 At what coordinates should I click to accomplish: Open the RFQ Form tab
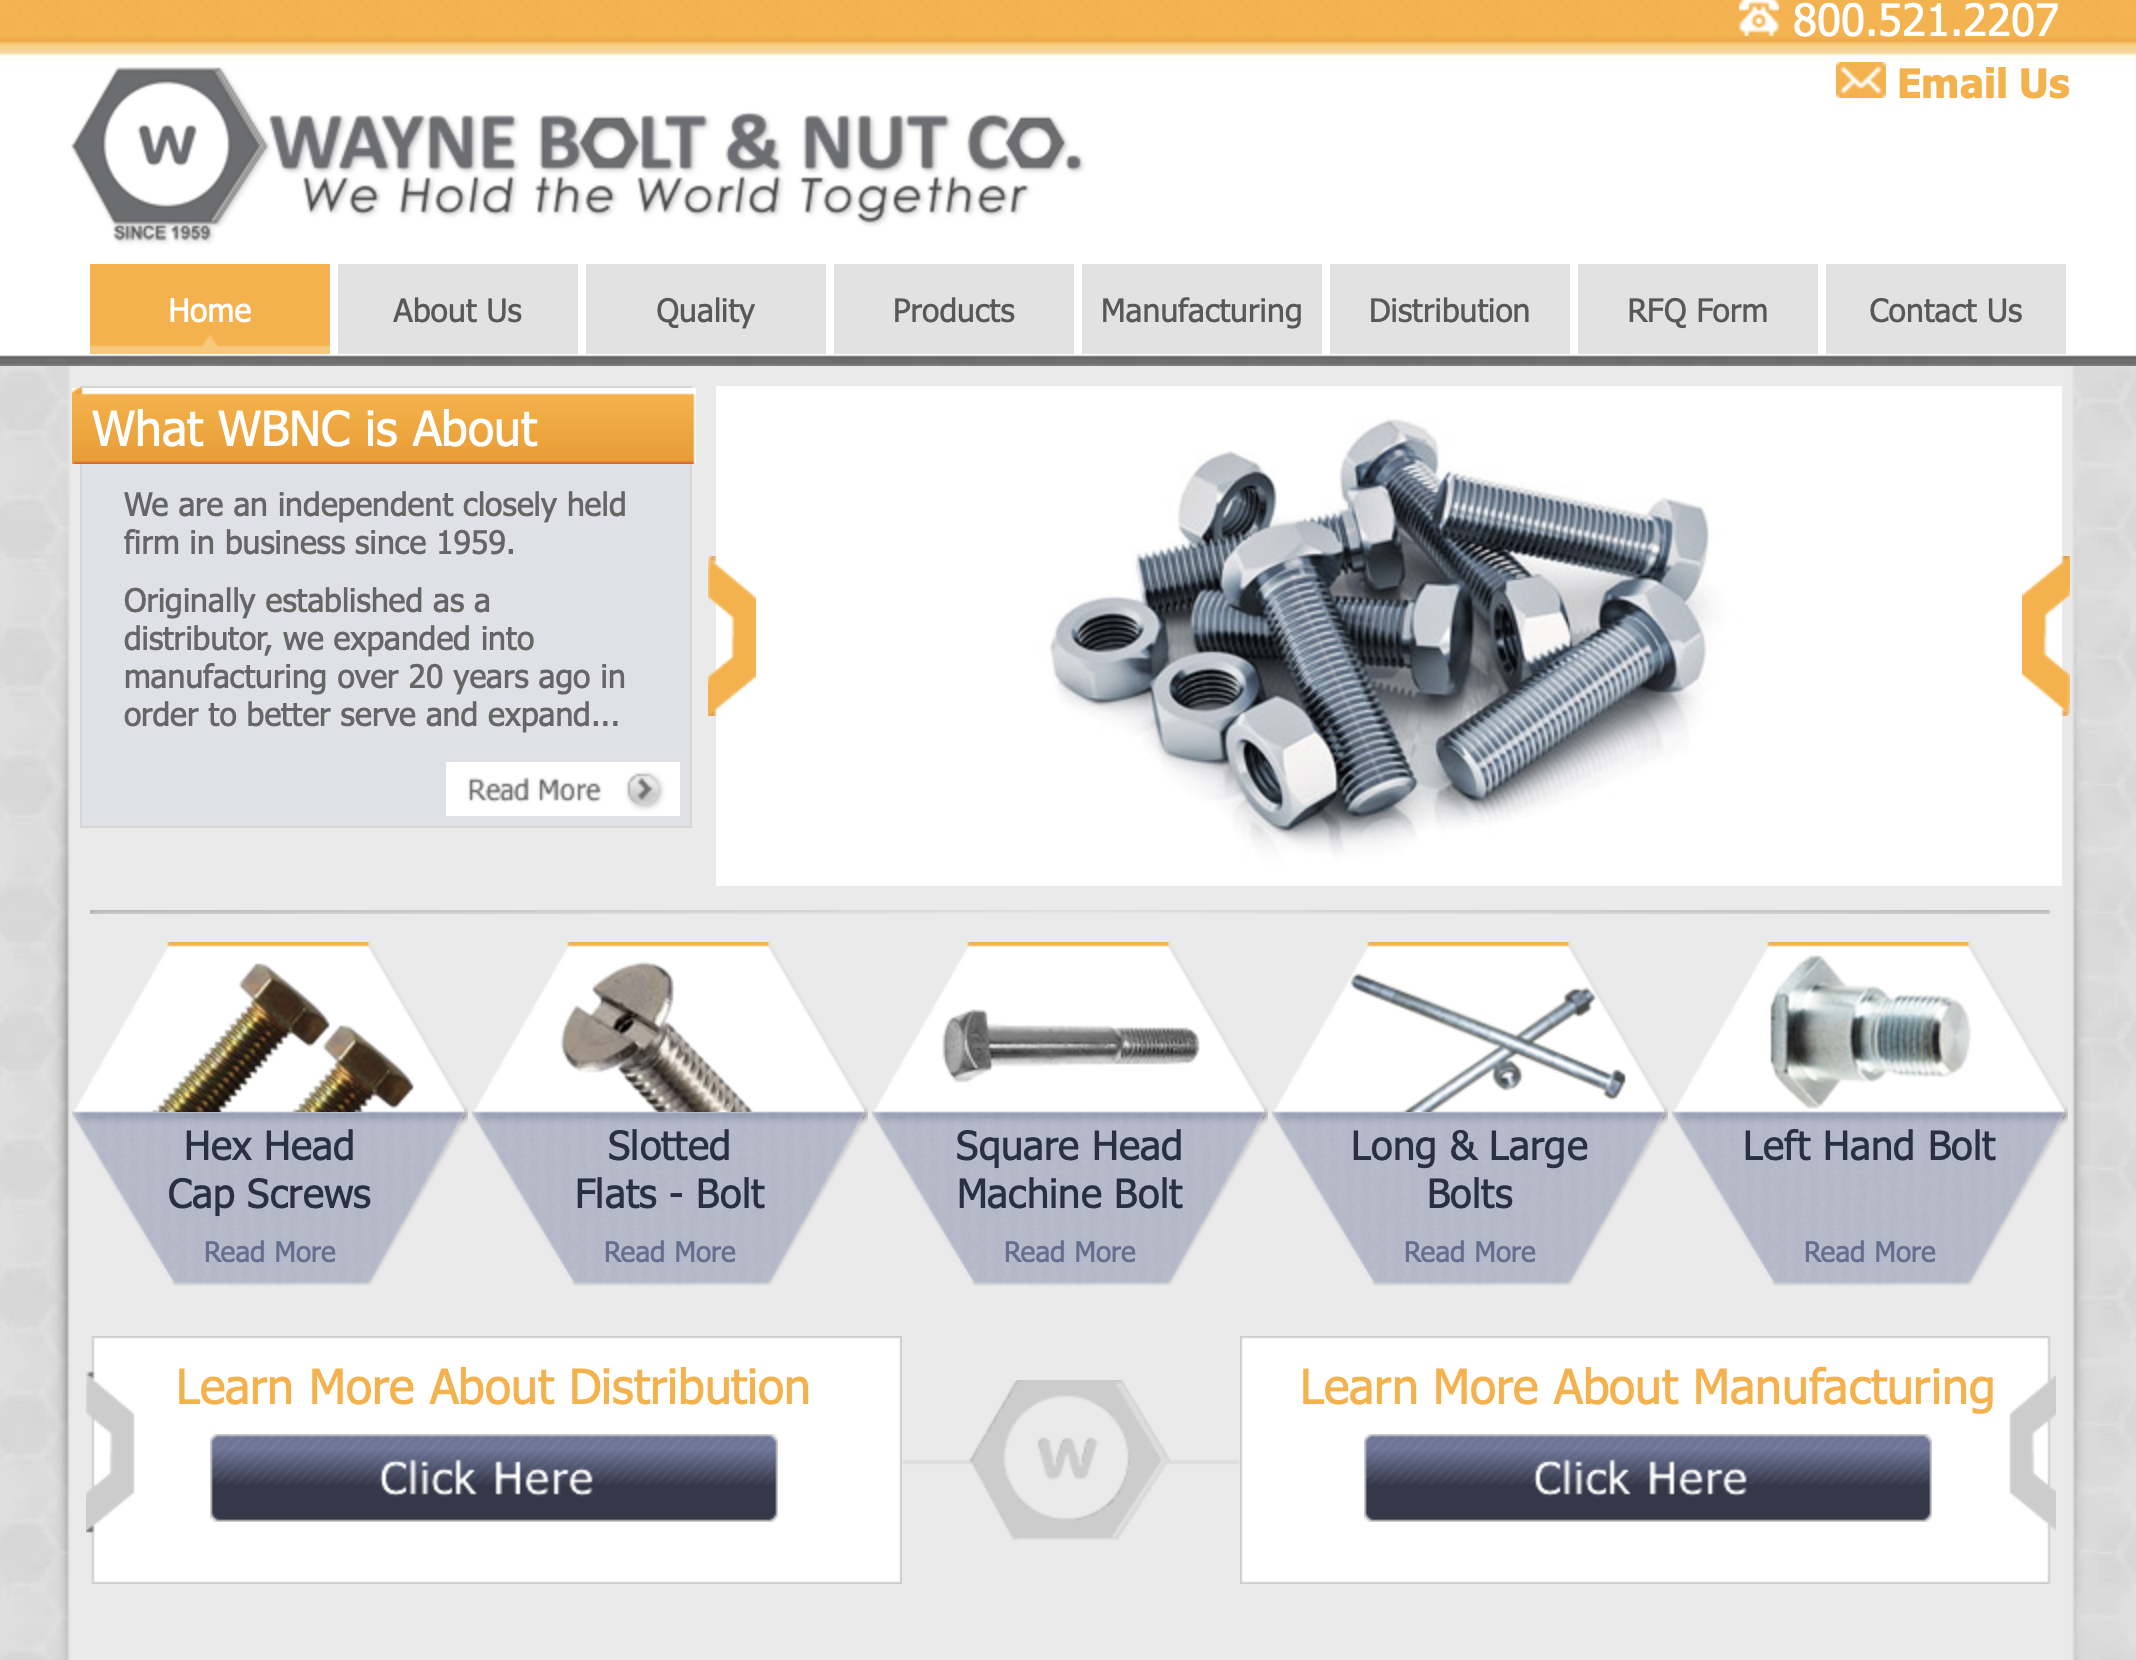point(1698,310)
